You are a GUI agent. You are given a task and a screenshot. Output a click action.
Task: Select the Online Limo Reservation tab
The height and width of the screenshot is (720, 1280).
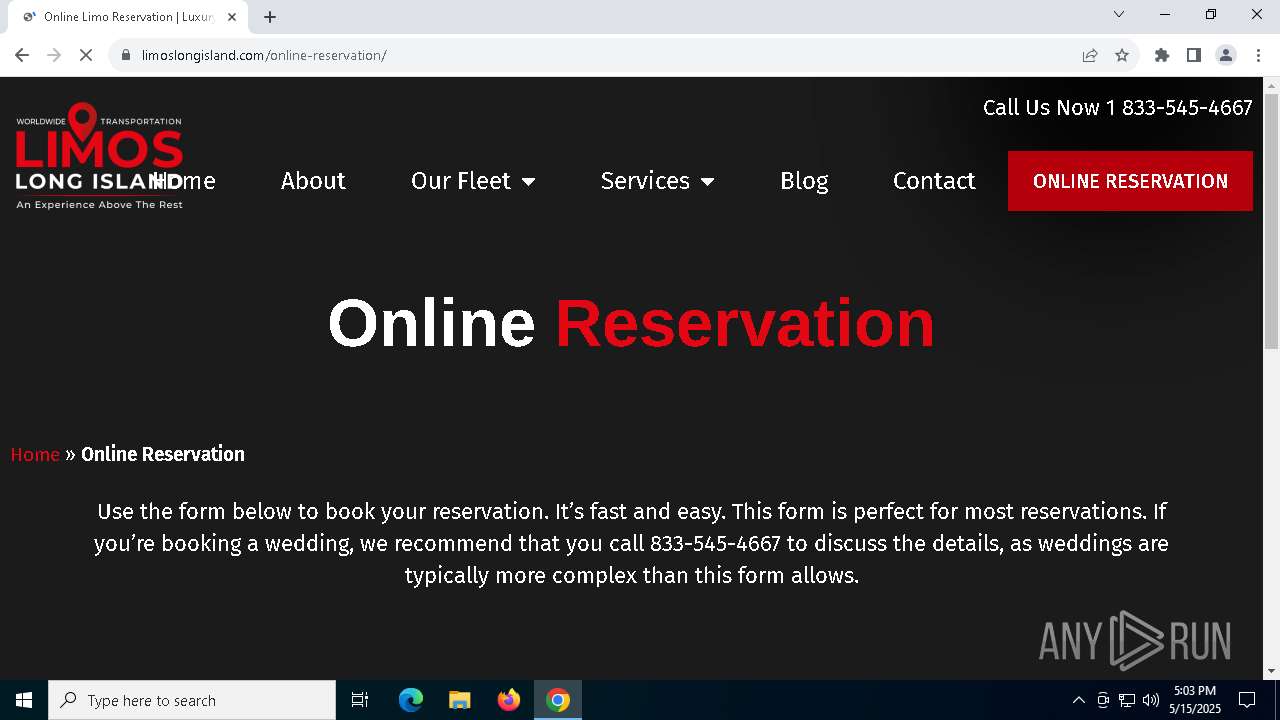coord(128,17)
